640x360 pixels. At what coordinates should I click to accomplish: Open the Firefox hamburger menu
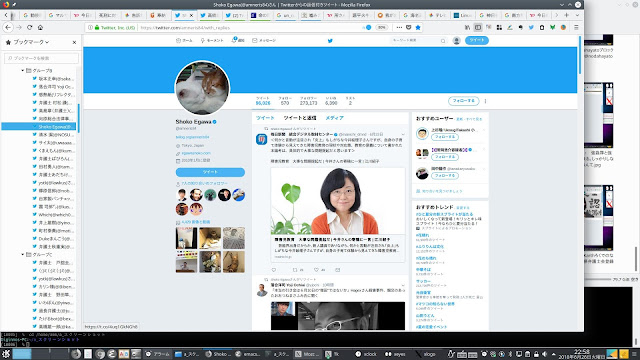576,27
